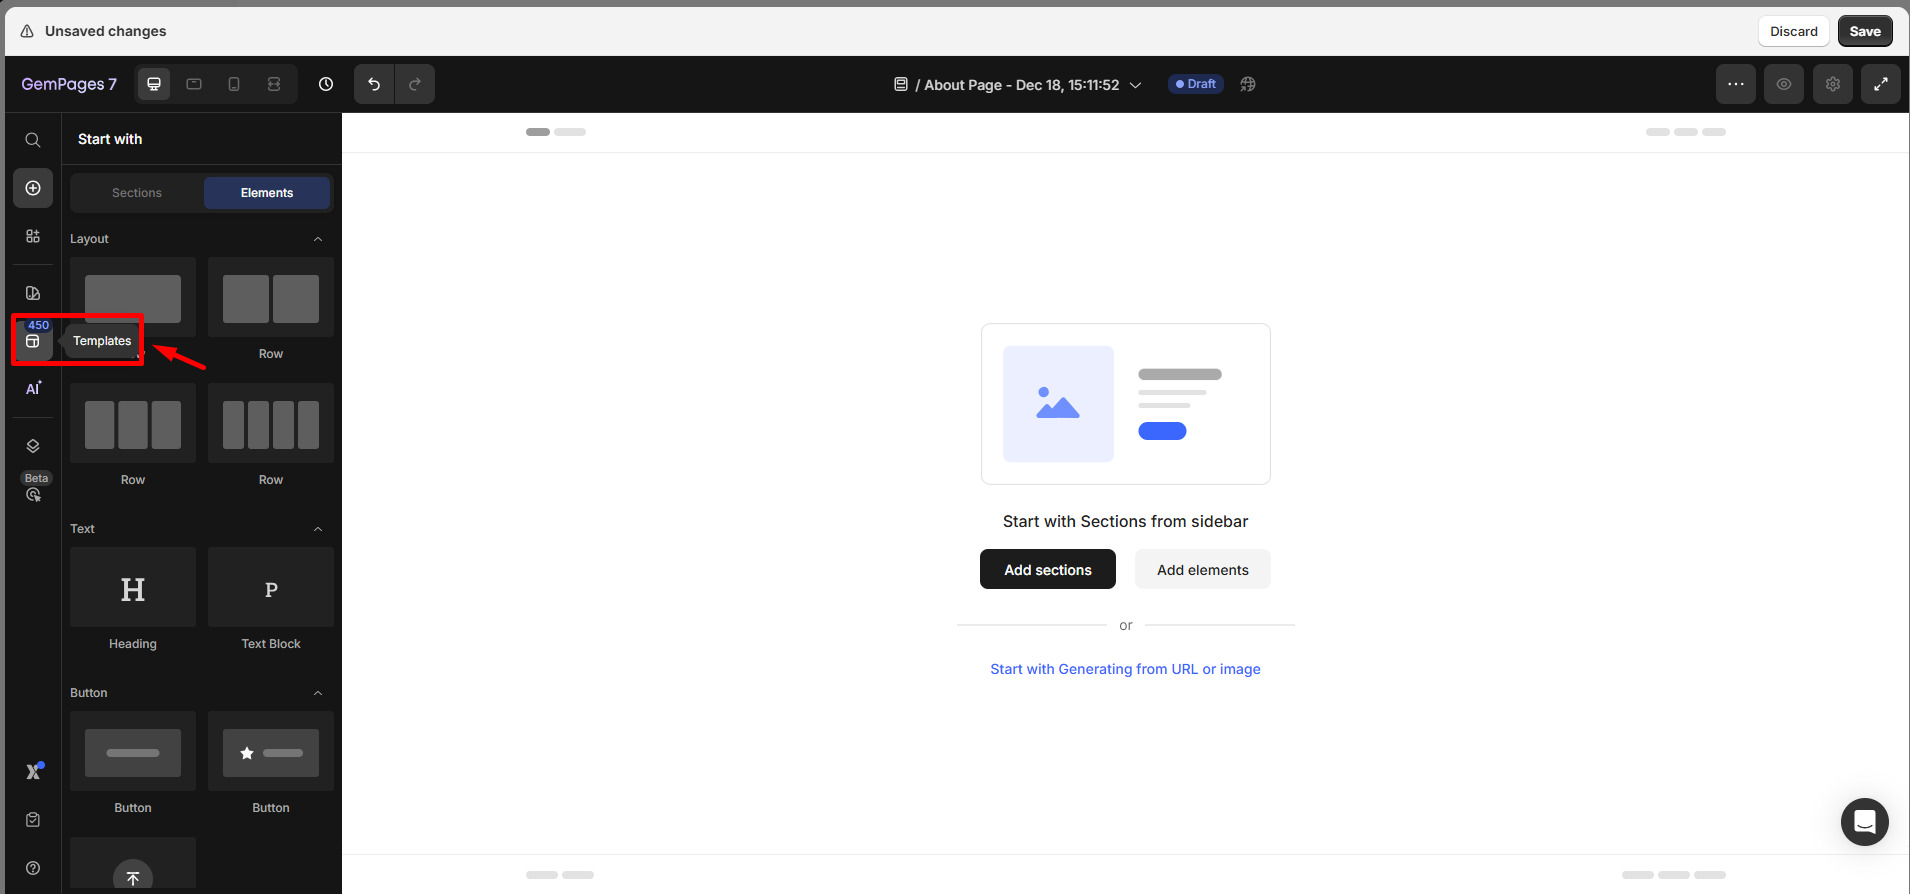The image size is (1910, 894).
Task: Collapse the Text elements group
Action: click(318, 529)
